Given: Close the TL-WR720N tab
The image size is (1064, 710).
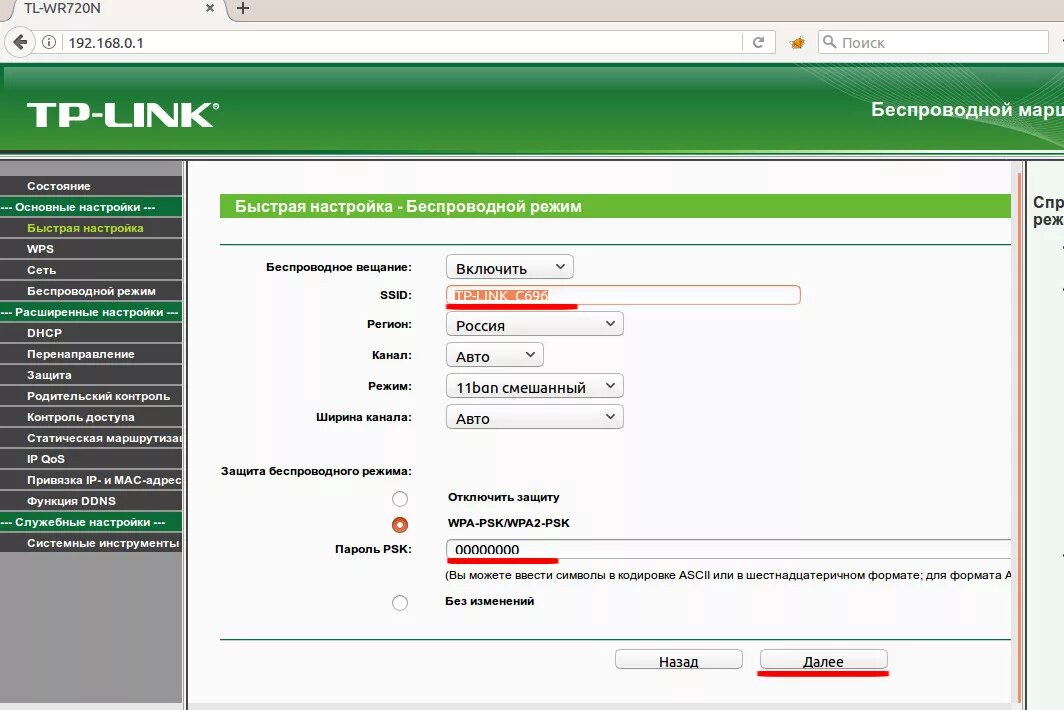Looking at the screenshot, I should pyautogui.click(x=210, y=8).
